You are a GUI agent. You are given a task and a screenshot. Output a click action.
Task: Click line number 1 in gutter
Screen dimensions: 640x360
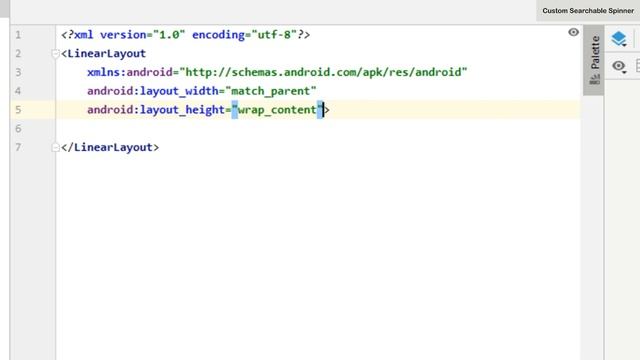point(18,35)
